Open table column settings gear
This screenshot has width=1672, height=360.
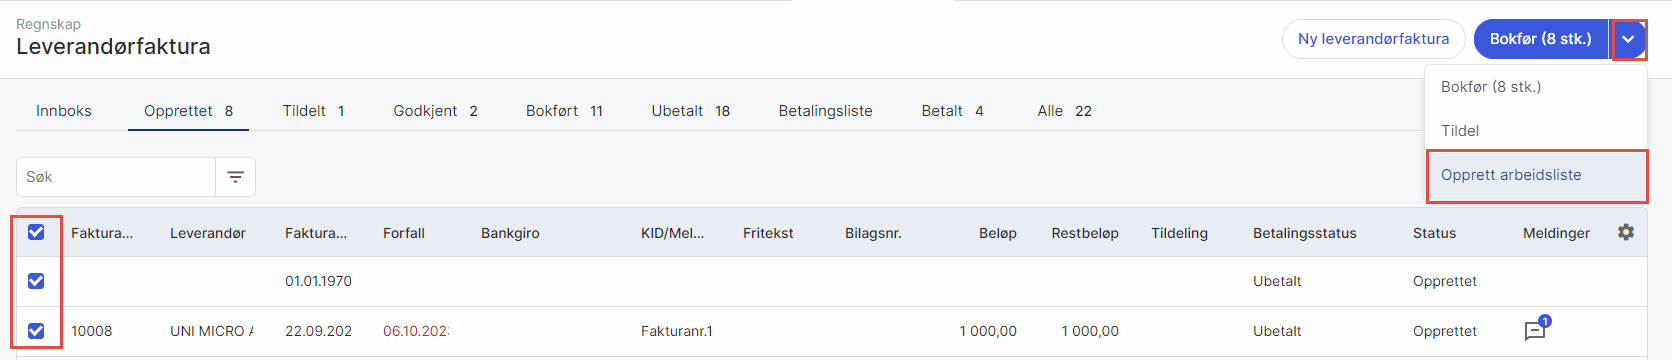click(1626, 232)
